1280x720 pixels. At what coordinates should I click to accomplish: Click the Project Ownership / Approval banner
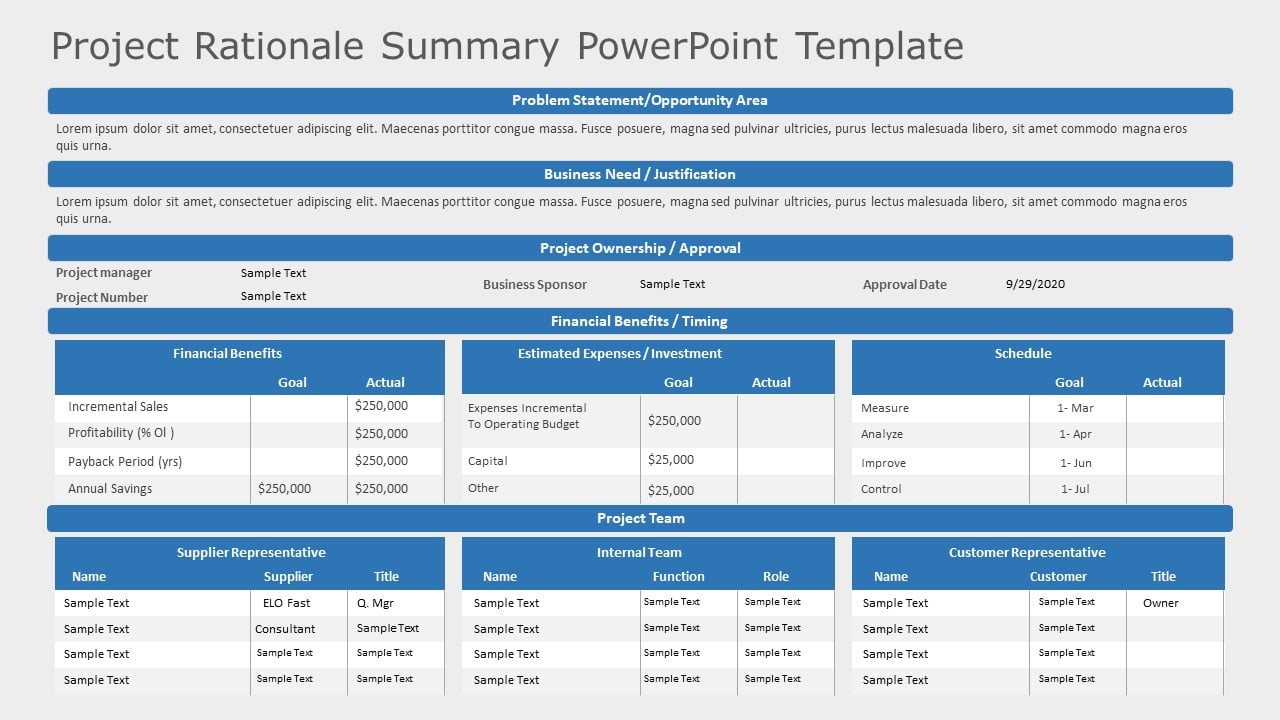click(639, 248)
